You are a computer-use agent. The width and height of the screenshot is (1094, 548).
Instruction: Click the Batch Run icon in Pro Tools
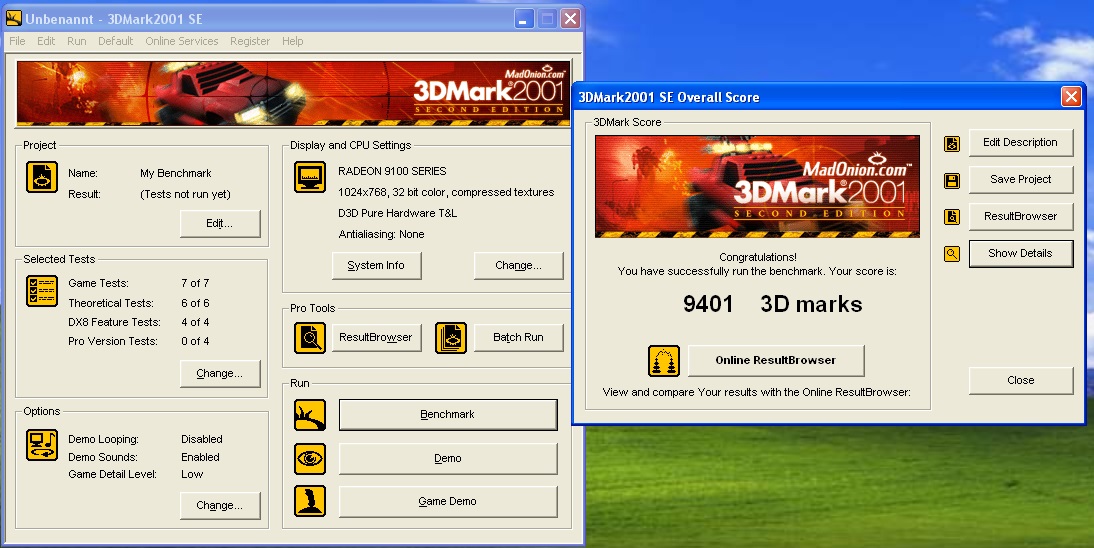coord(451,338)
